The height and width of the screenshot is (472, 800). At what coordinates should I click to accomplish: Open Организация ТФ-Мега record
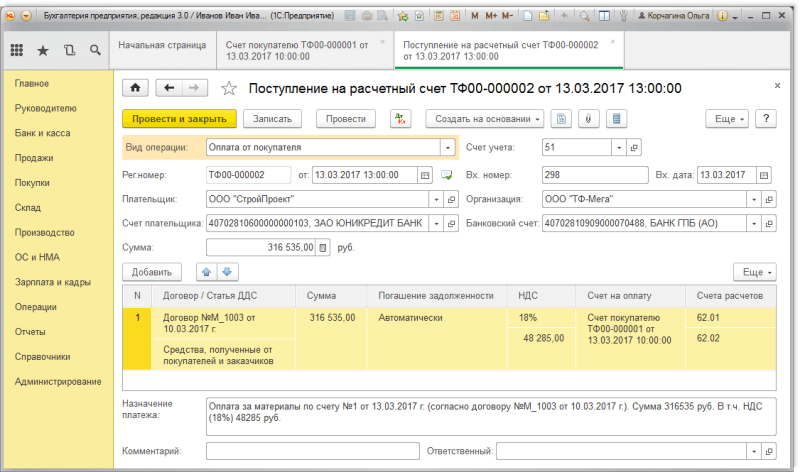[x=769, y=200]
